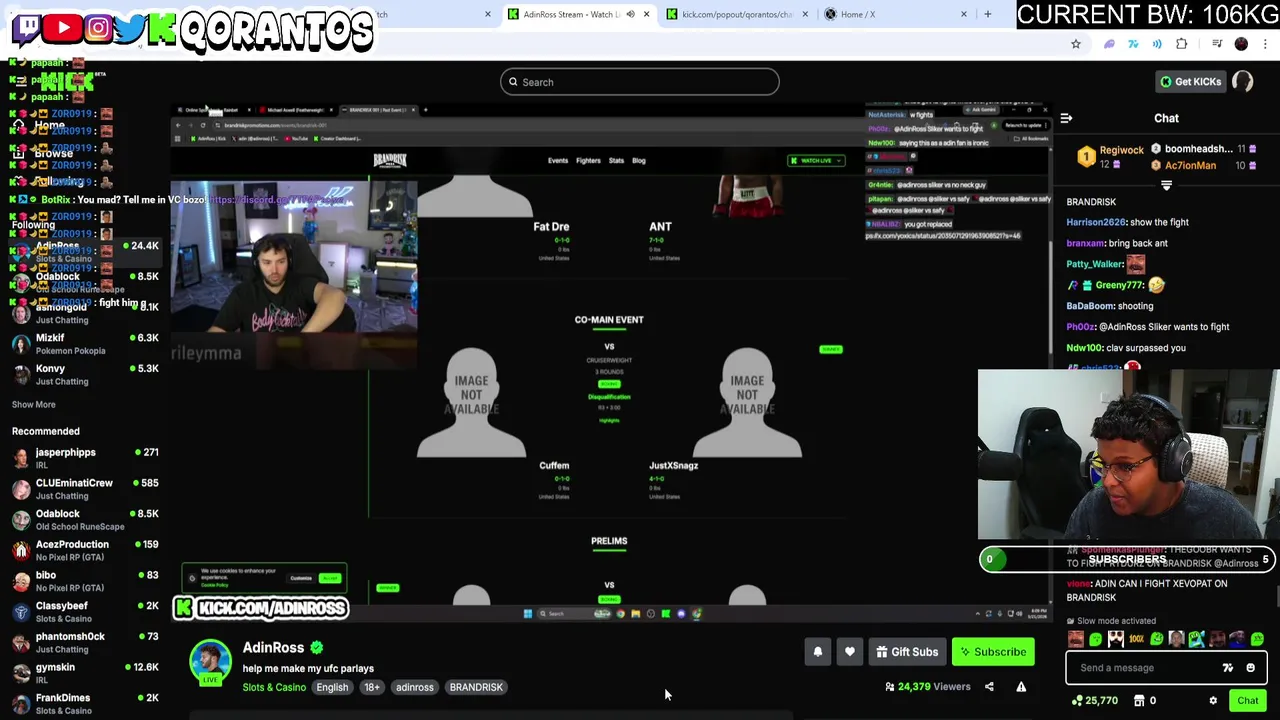Click the 7TV extension icon in toolbar
The image size is (1280, 720).
click(1133, 44)
